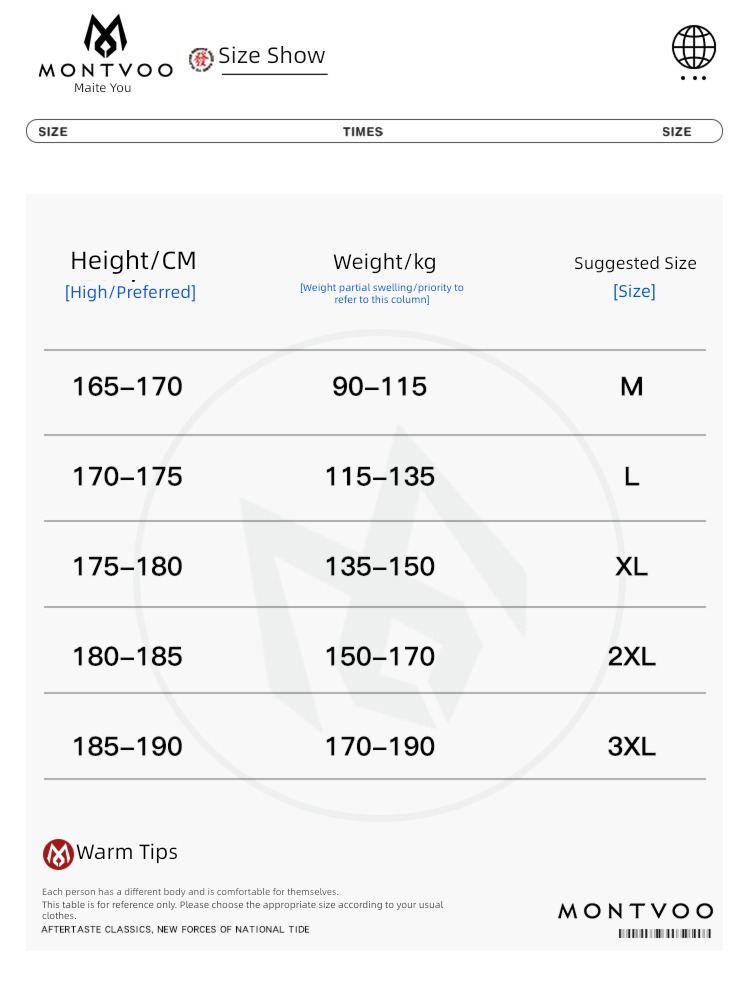
Task: Click the blue weight partial swelling note
Action: click(382, 293)
